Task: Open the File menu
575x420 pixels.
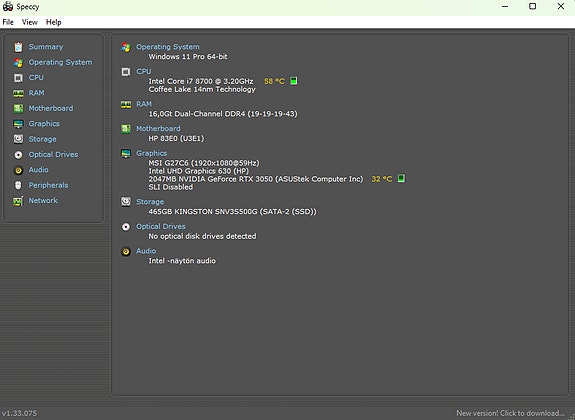Action: tap(8, 22)
